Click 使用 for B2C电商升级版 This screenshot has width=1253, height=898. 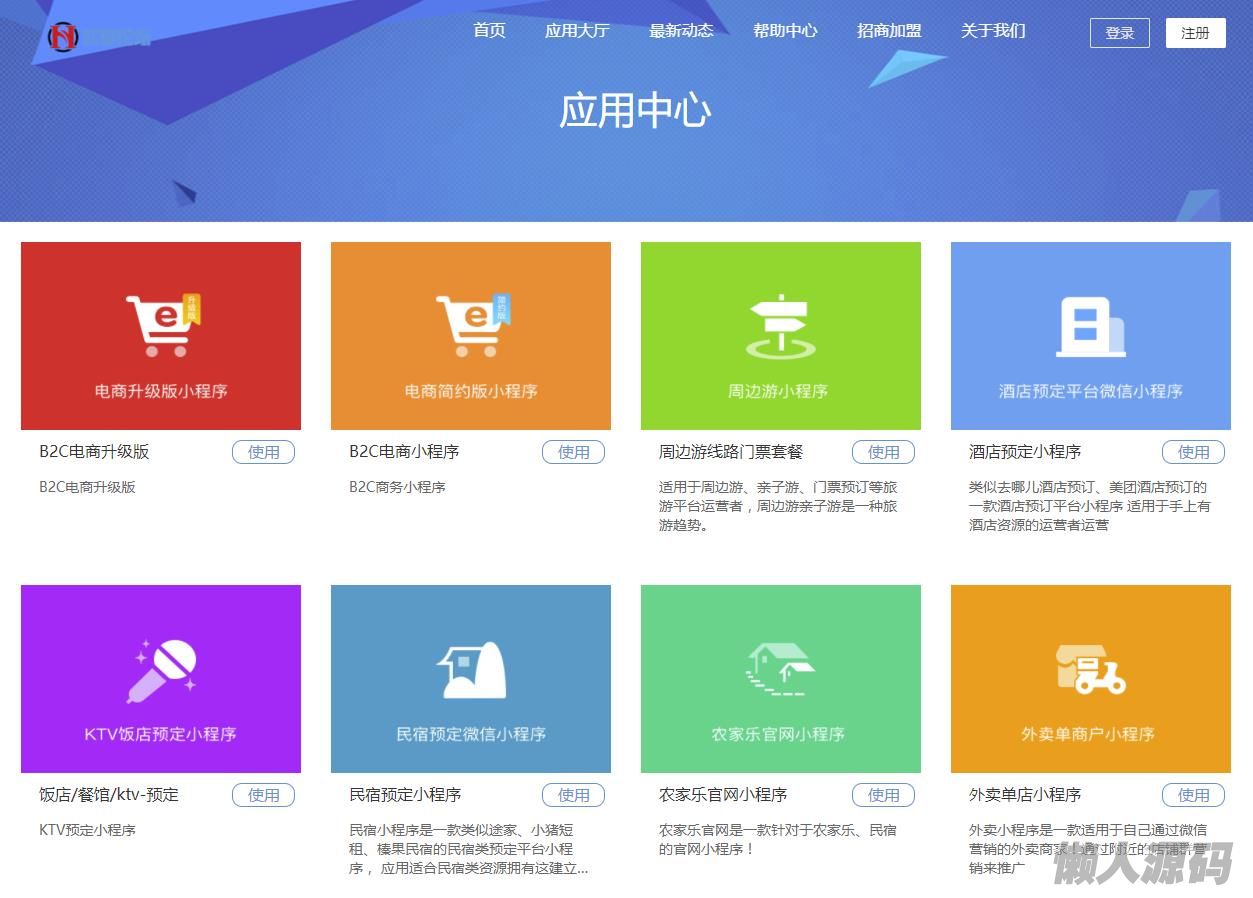click(264, 452)
